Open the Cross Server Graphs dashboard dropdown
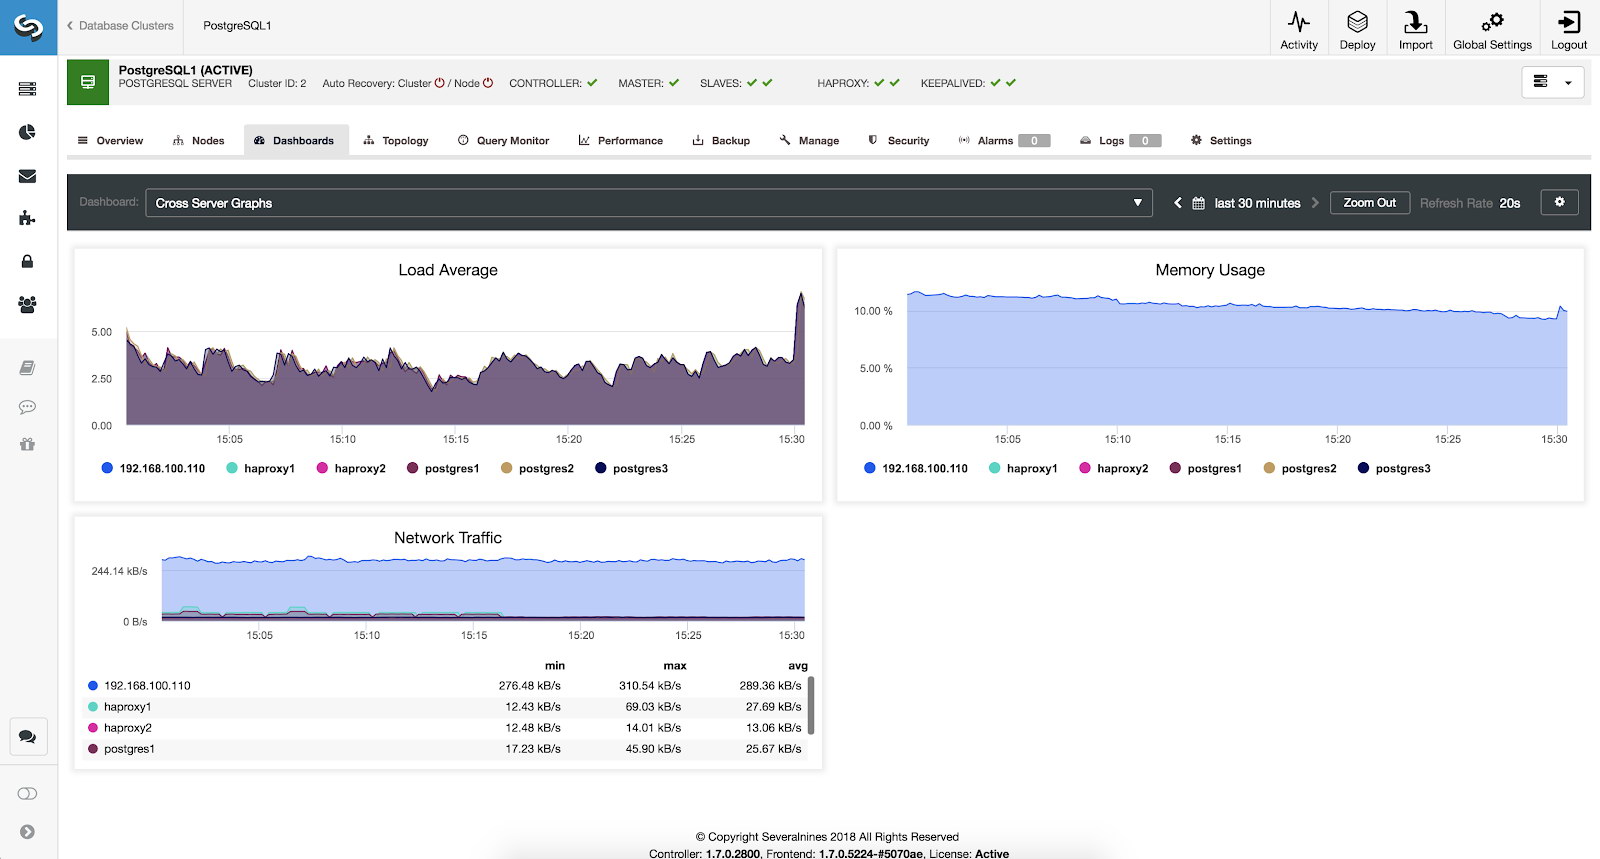Screen dimensions: 1600x859 (648, 203)
